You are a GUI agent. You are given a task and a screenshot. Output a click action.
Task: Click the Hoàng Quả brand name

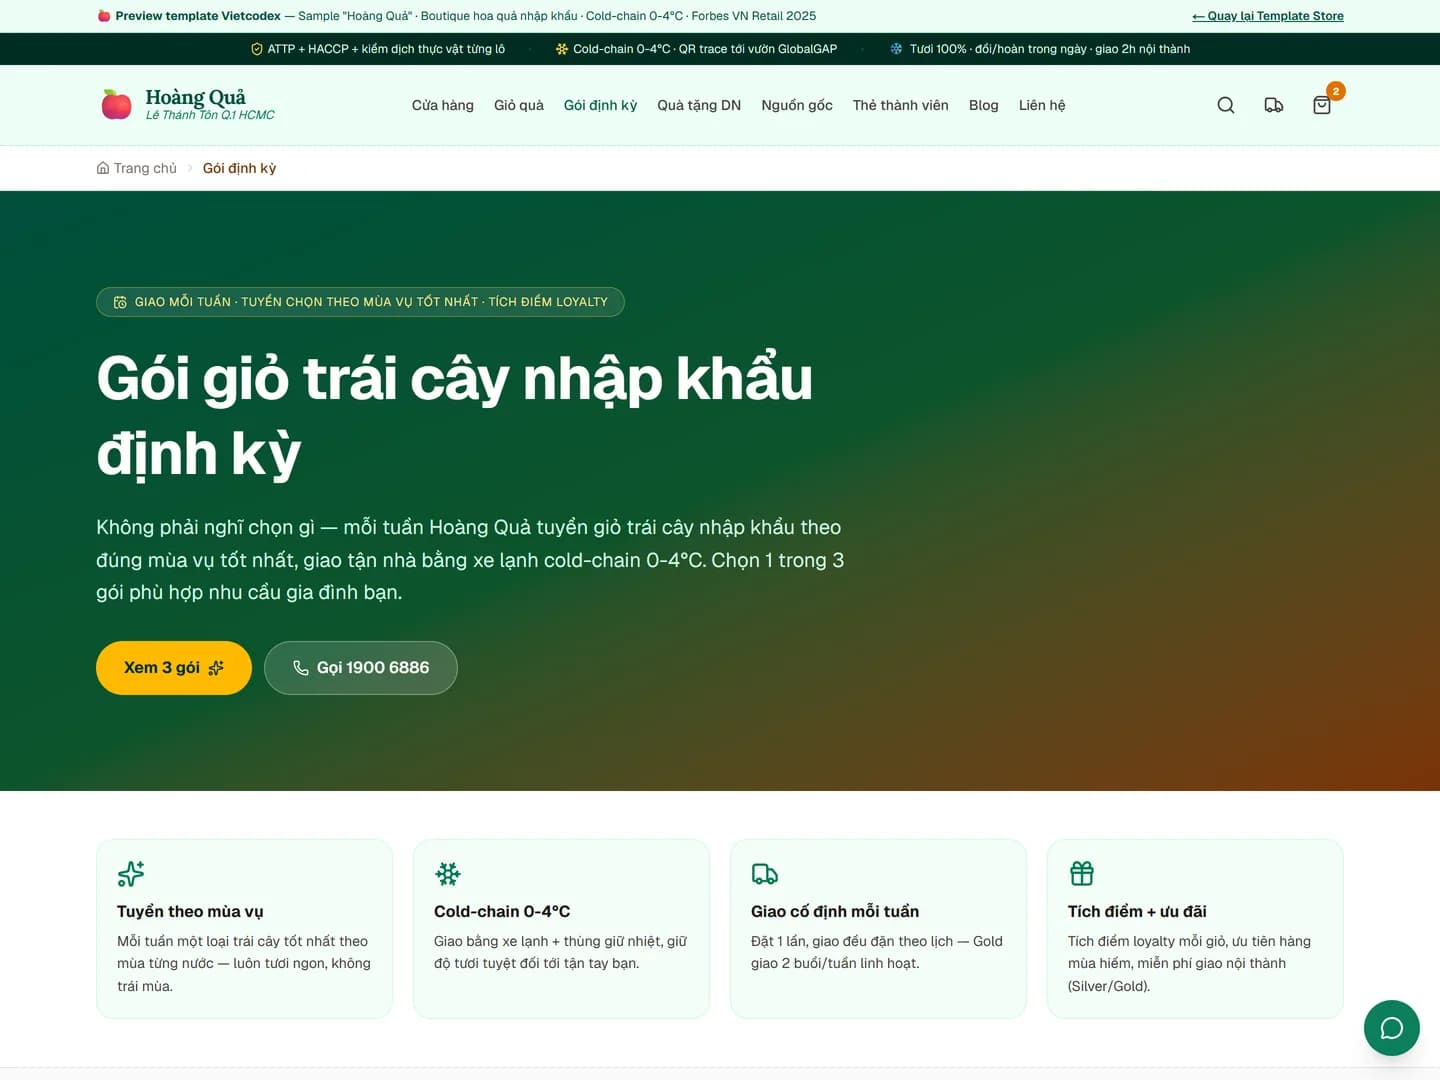[195, 97]
